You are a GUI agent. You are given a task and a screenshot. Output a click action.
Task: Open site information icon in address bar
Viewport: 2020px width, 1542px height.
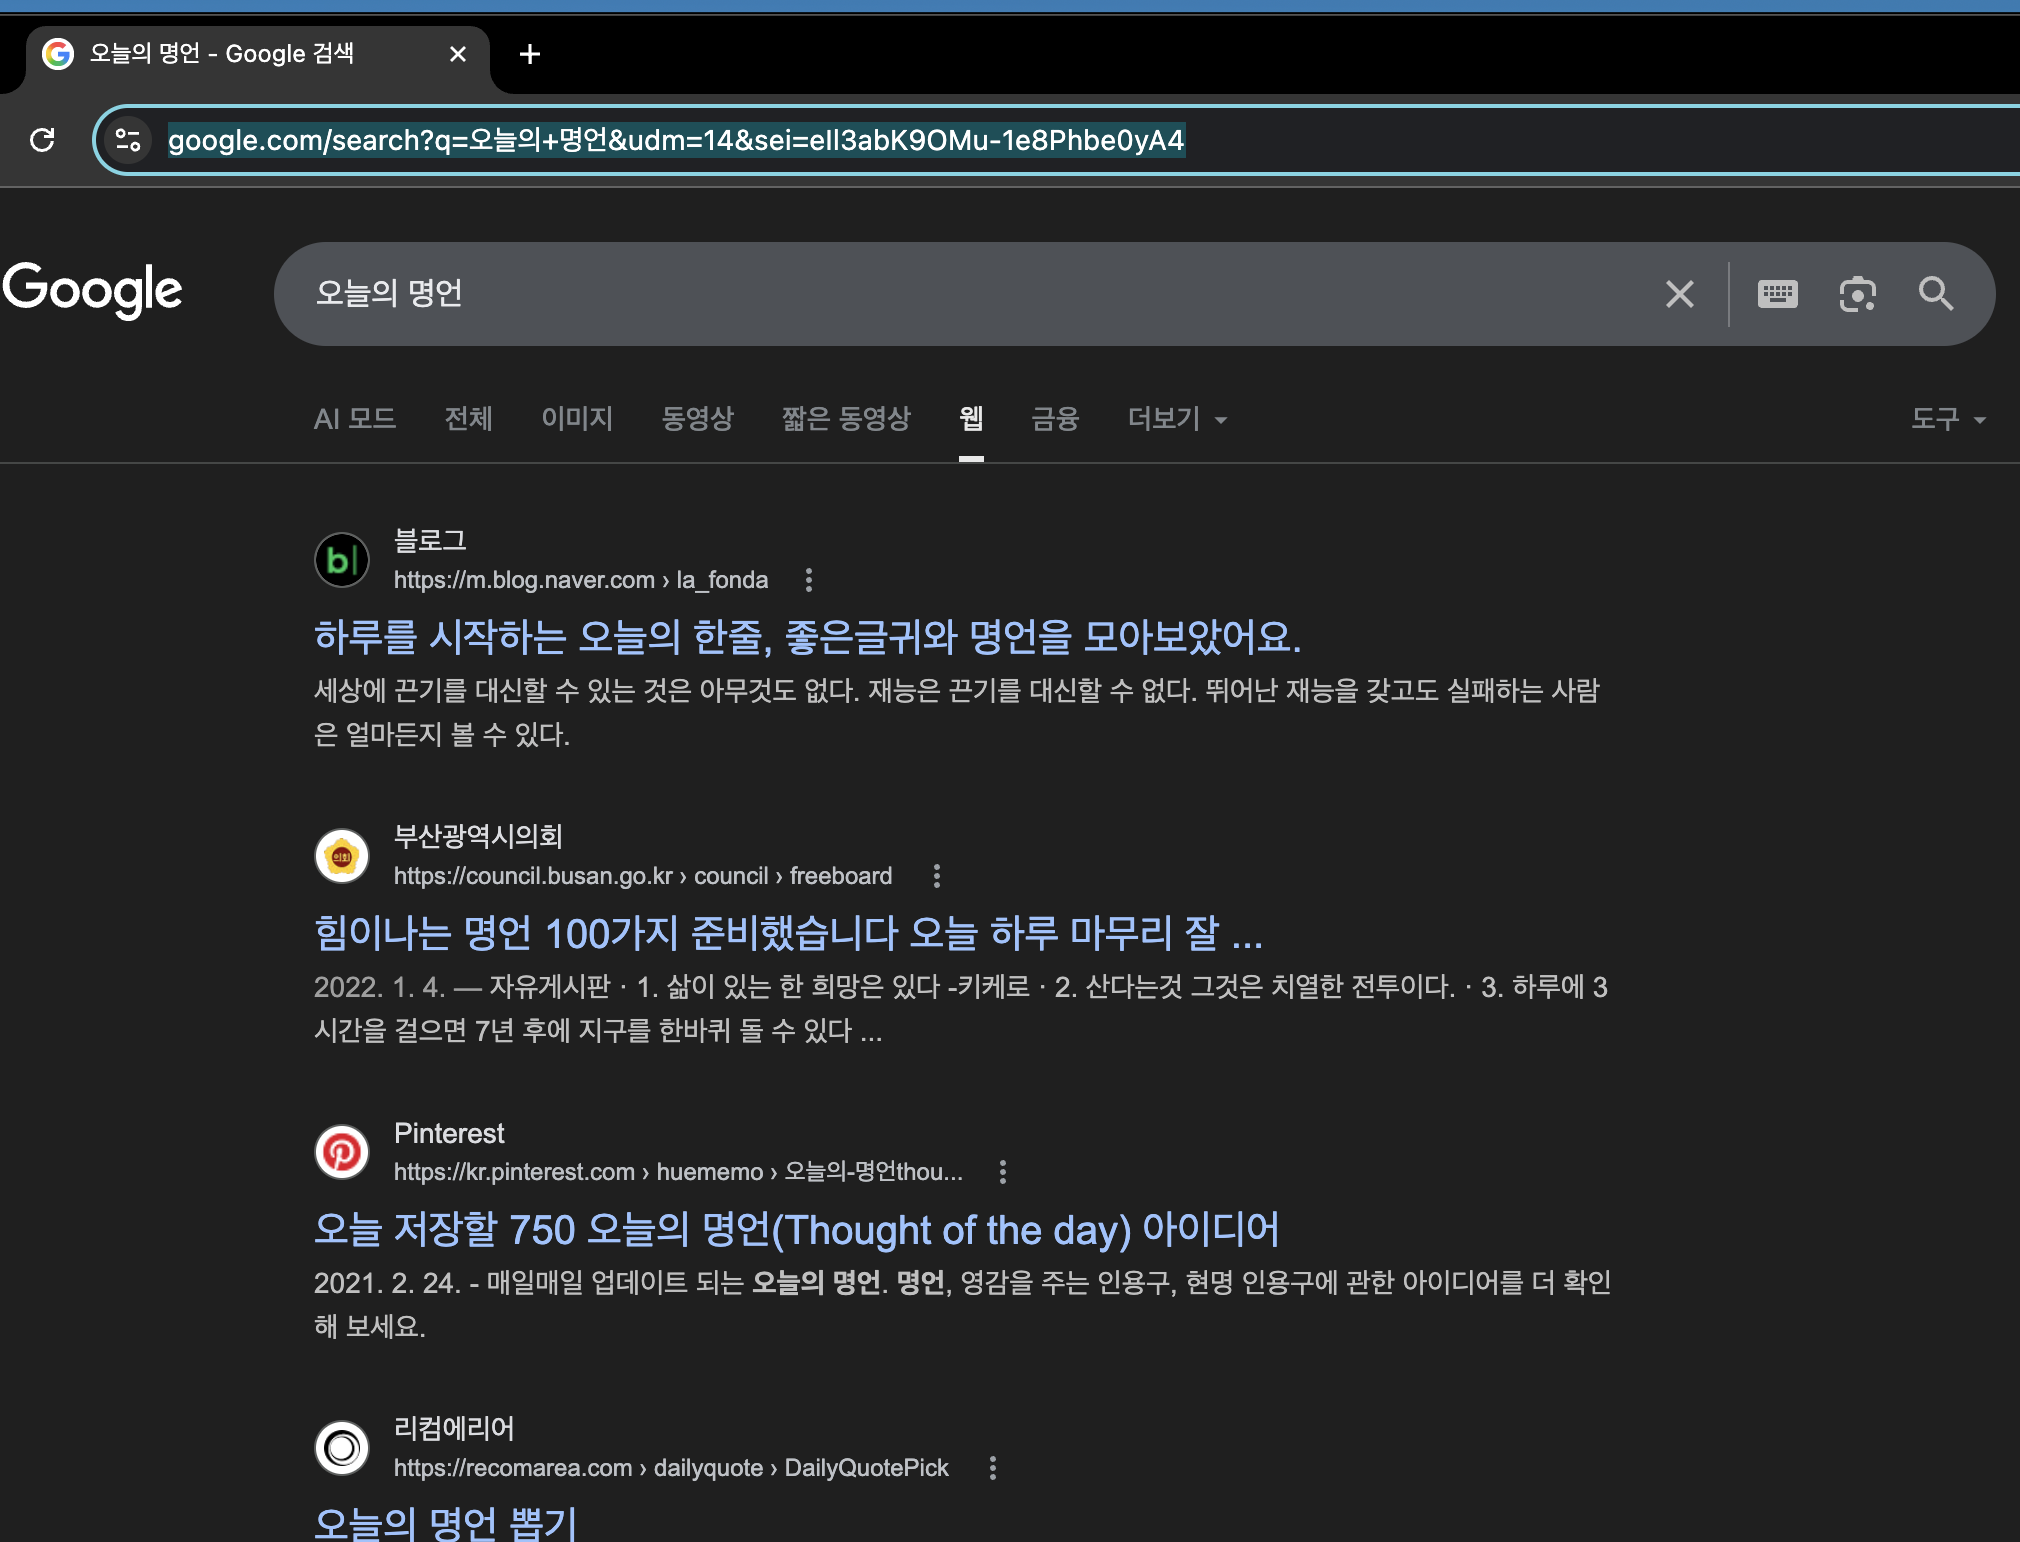pos(128,140)
